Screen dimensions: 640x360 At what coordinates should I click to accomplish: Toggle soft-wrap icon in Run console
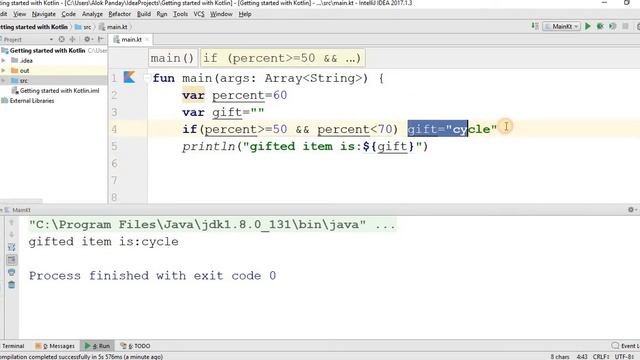(x=11, y=247)
